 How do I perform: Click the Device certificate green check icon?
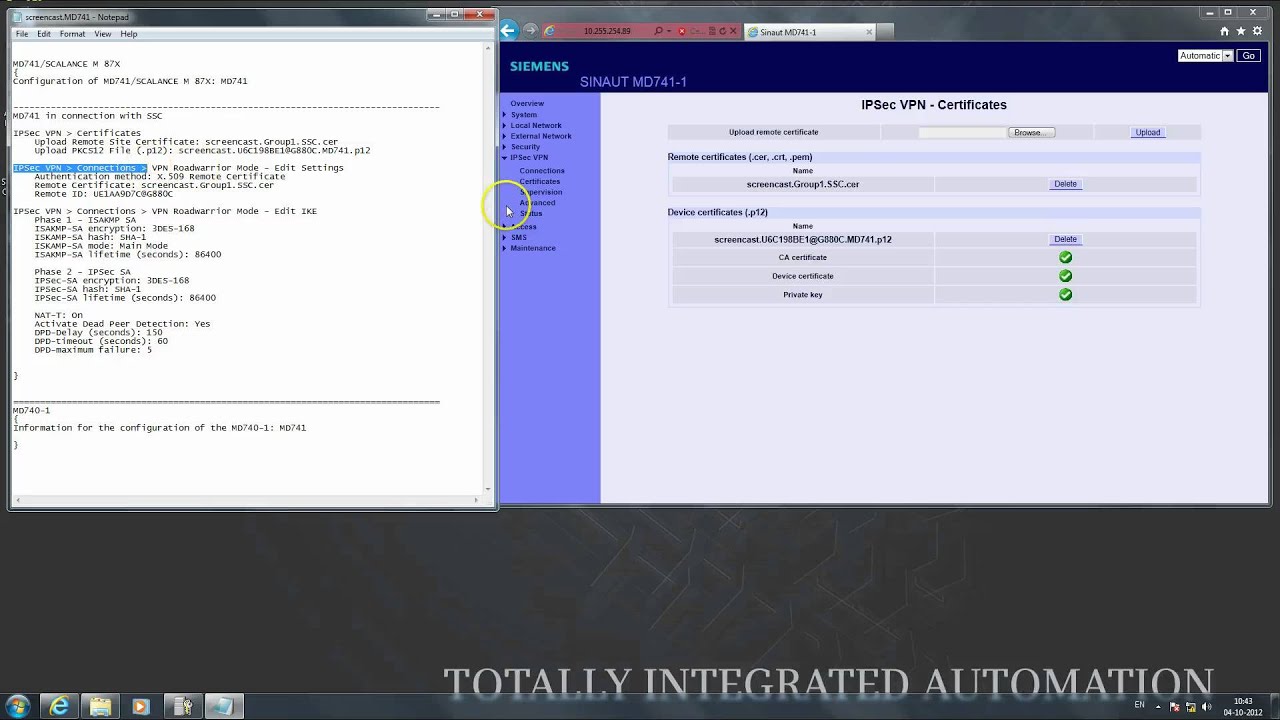1065,276
